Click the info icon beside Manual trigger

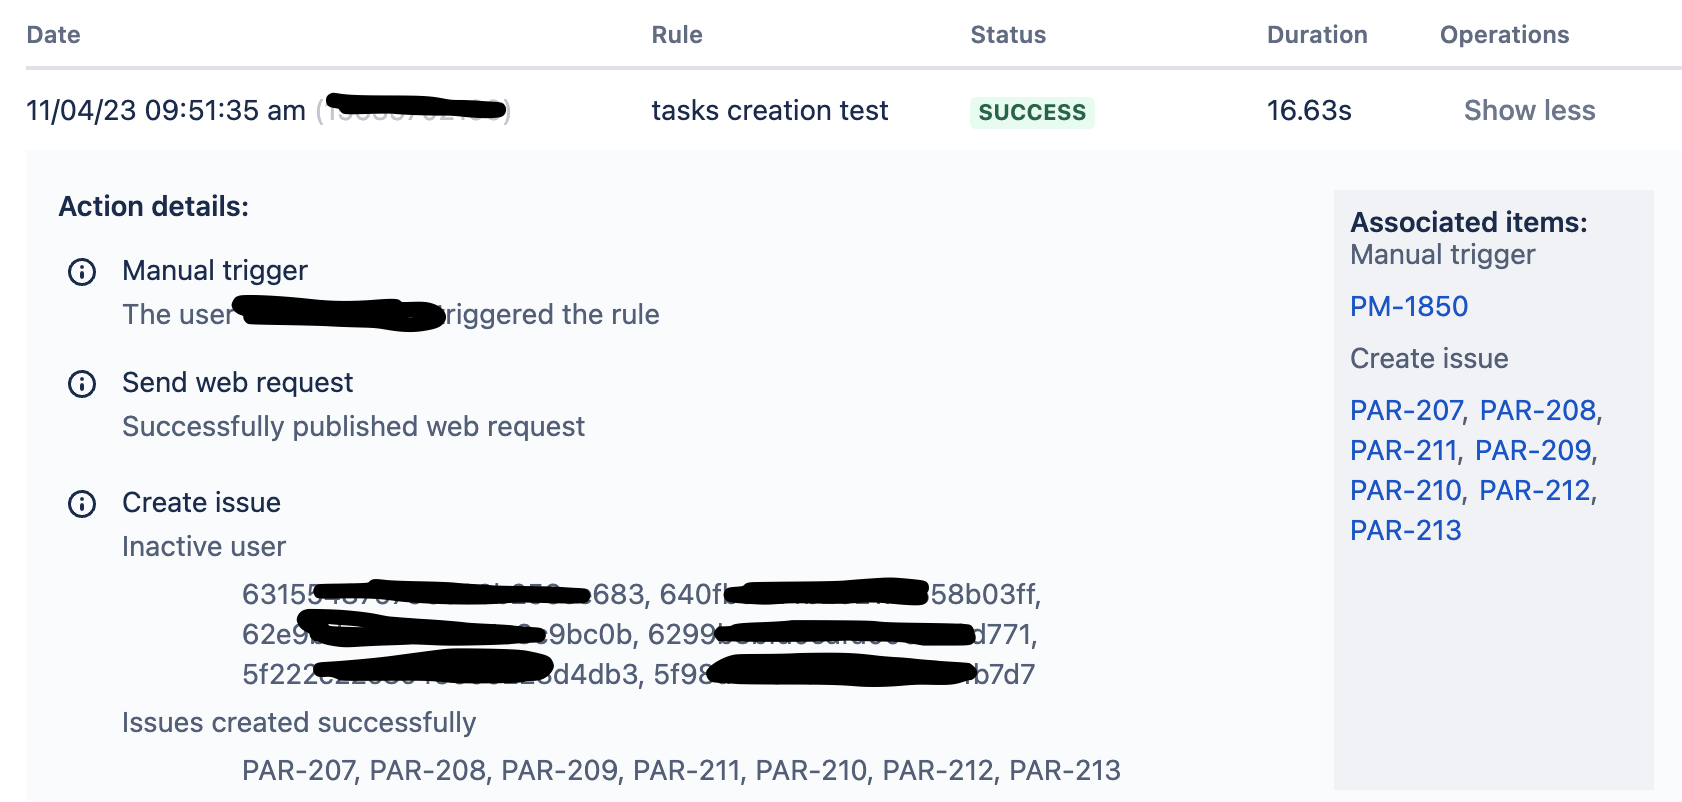pos(82,272)
